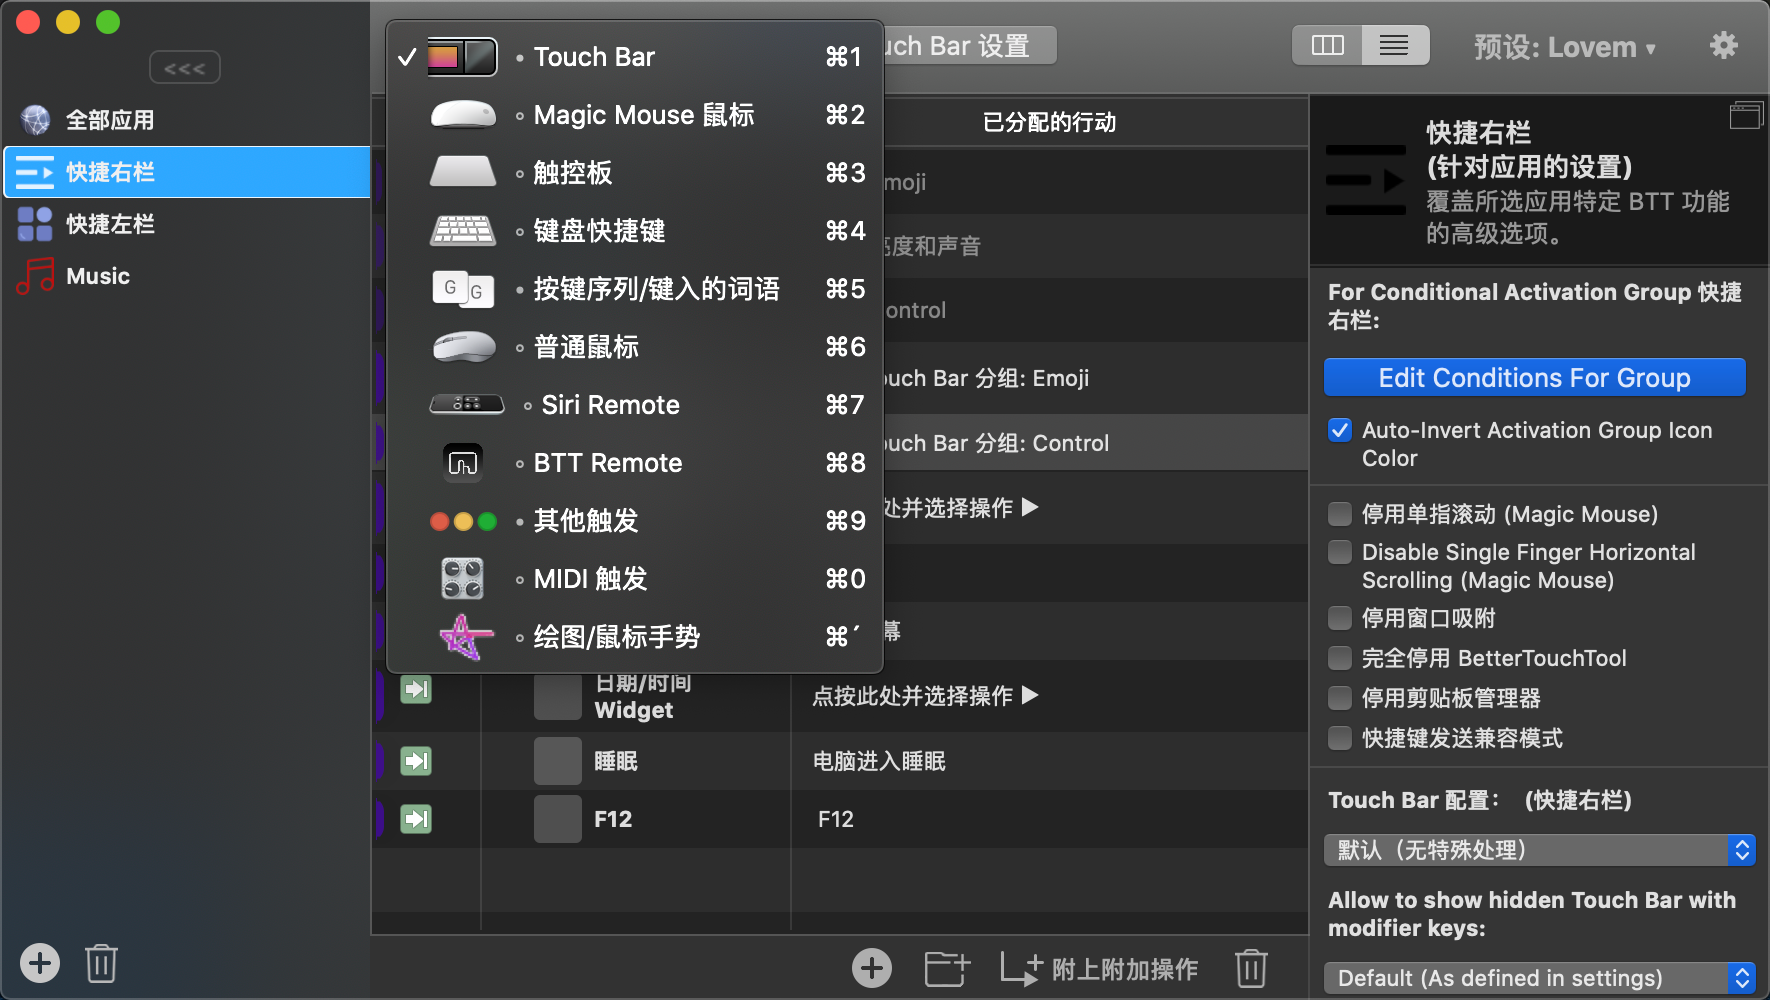Click the 日期/时间 Widget icon placeholder
1770x1000 pixels.
pos(558,696)
